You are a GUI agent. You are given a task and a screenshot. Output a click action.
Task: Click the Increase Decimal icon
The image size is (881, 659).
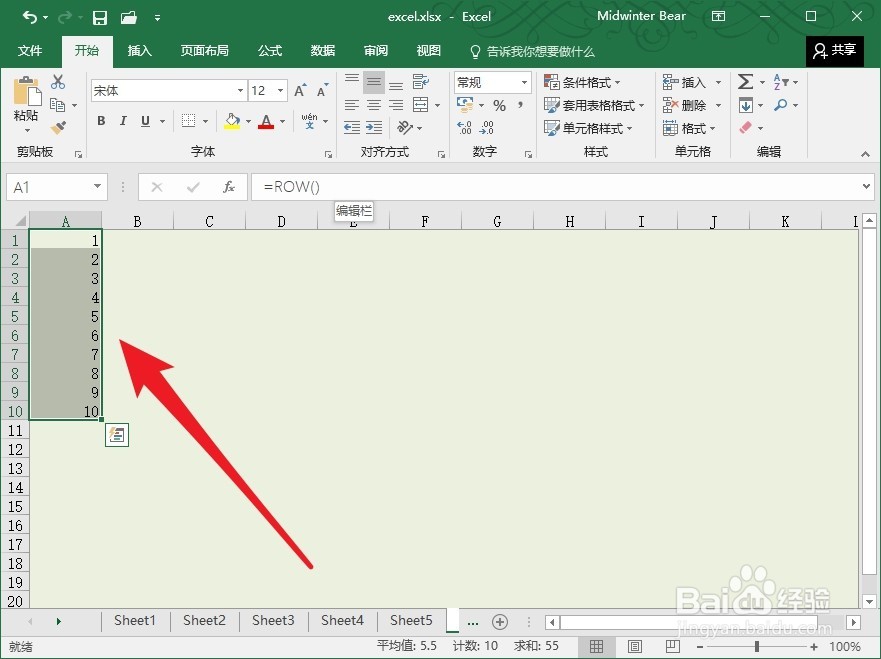click(x=464, y=128)
